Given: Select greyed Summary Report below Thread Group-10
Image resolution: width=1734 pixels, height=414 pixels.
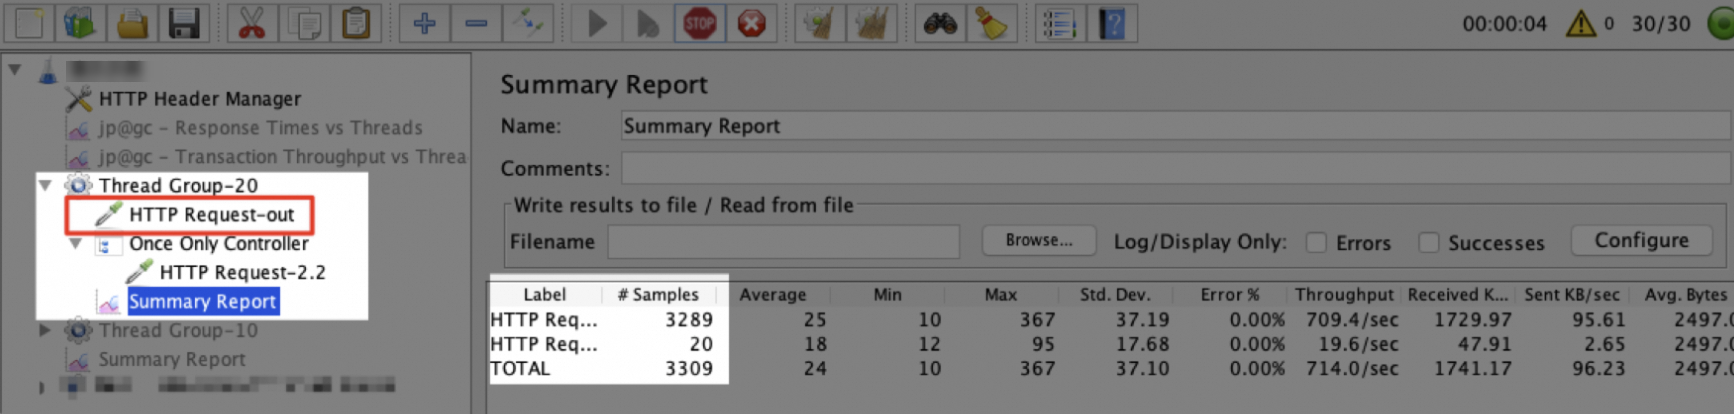Looking at the screenshot, I should coord(172,359).
